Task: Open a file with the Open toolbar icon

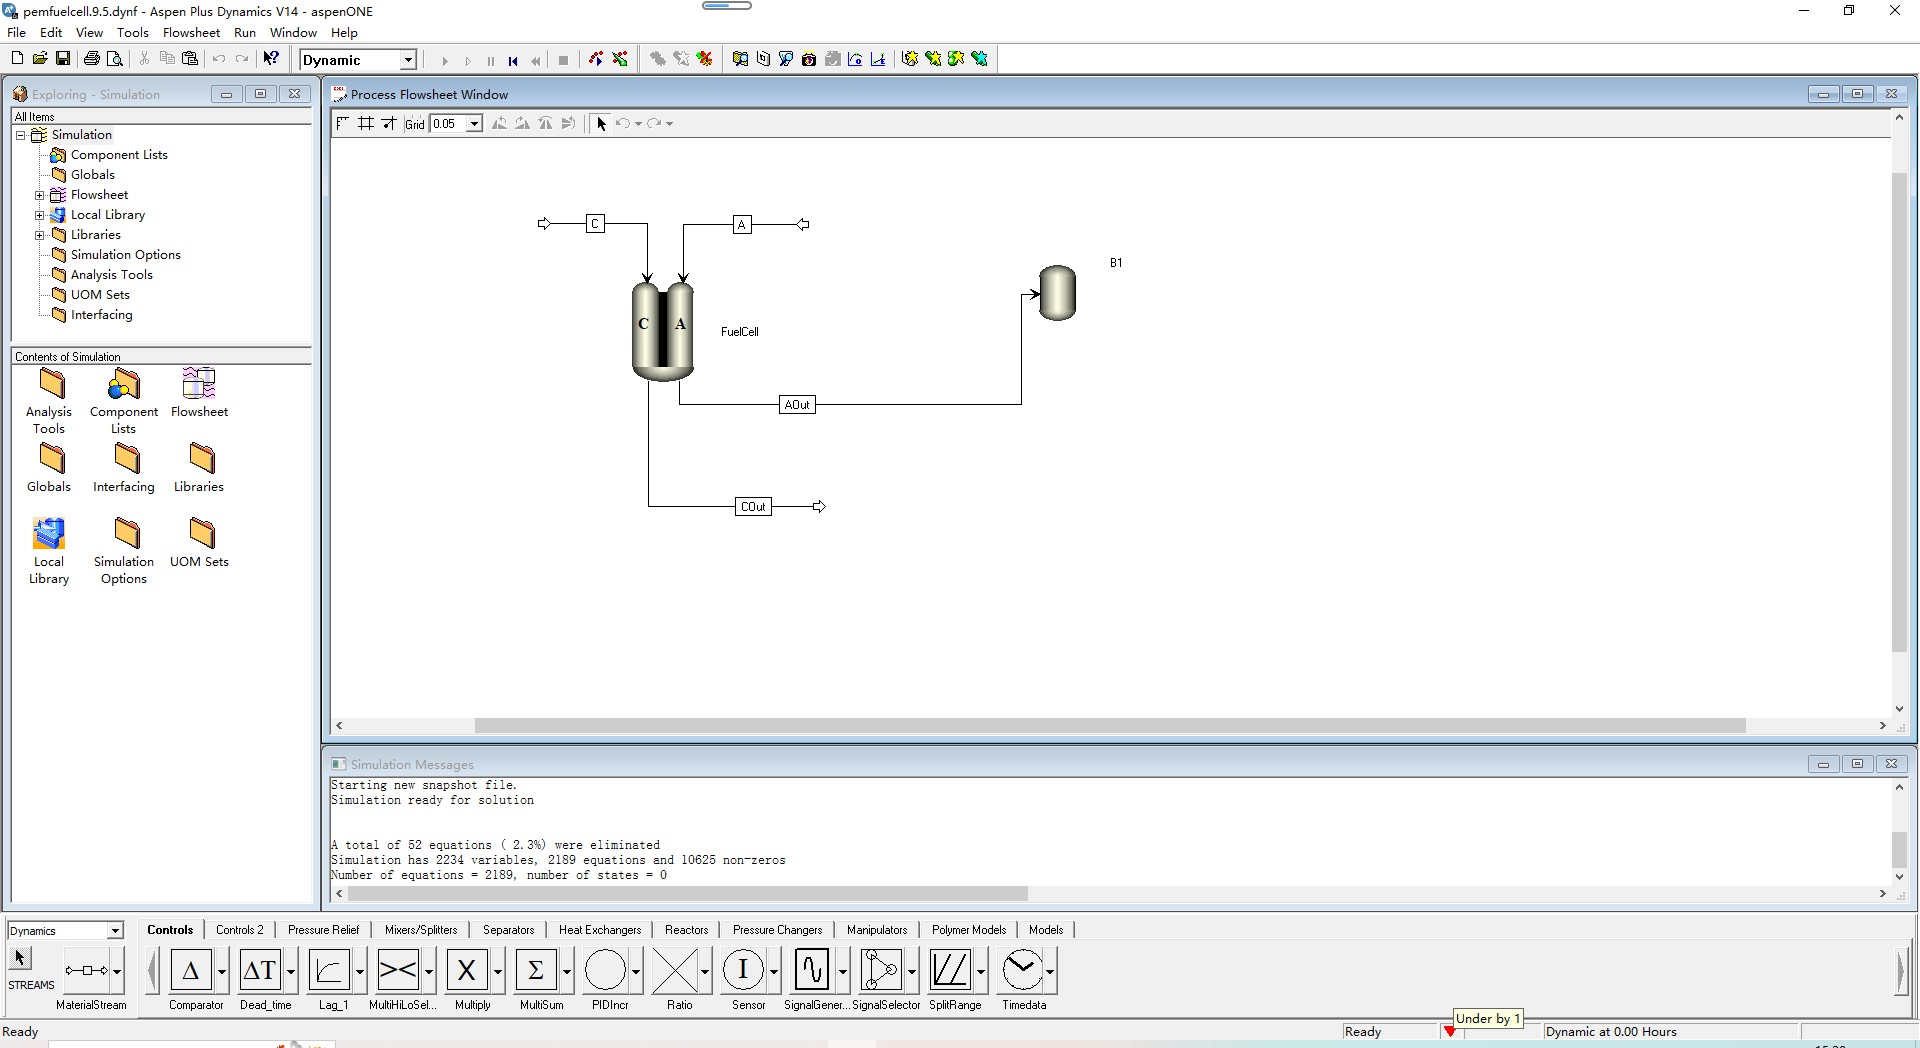Action: pyautogui.click(x=40, y=59)
